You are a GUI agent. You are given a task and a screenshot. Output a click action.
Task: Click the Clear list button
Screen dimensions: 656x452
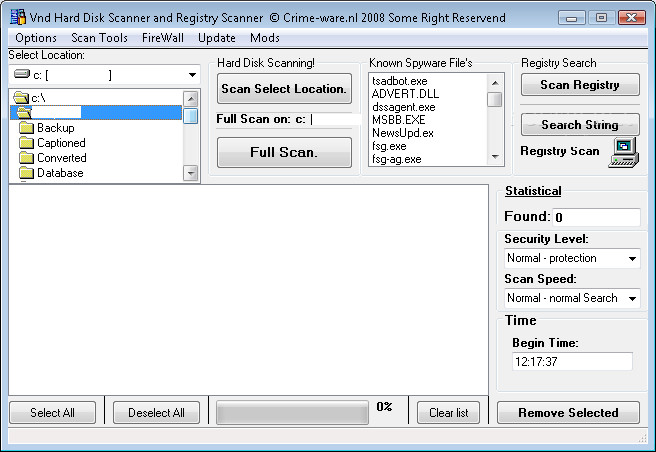(448, 413)
